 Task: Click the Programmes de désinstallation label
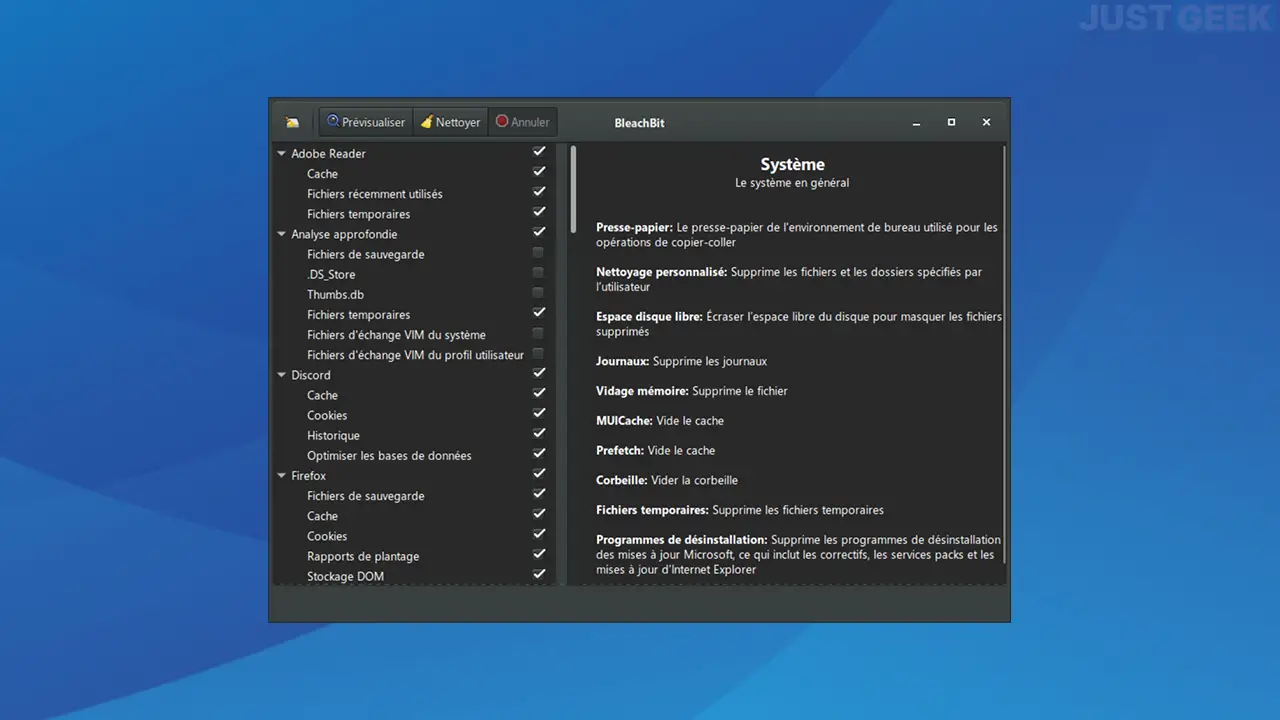pos(682,540)
